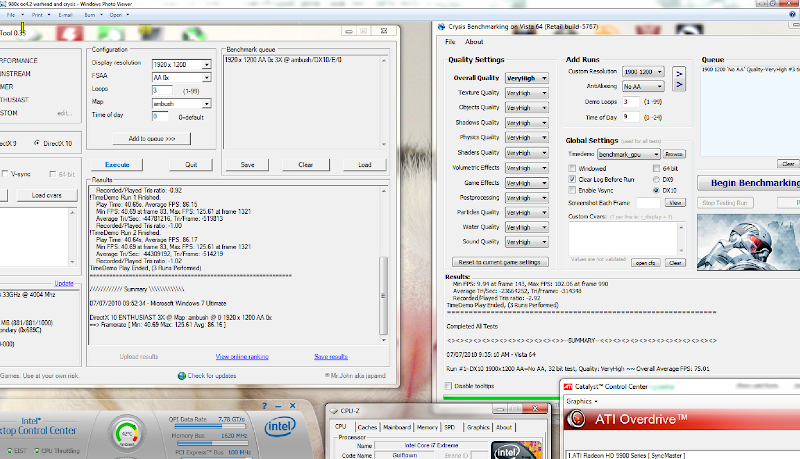Switch to the Mainboard tab in CPU-Z

[396, 427]
